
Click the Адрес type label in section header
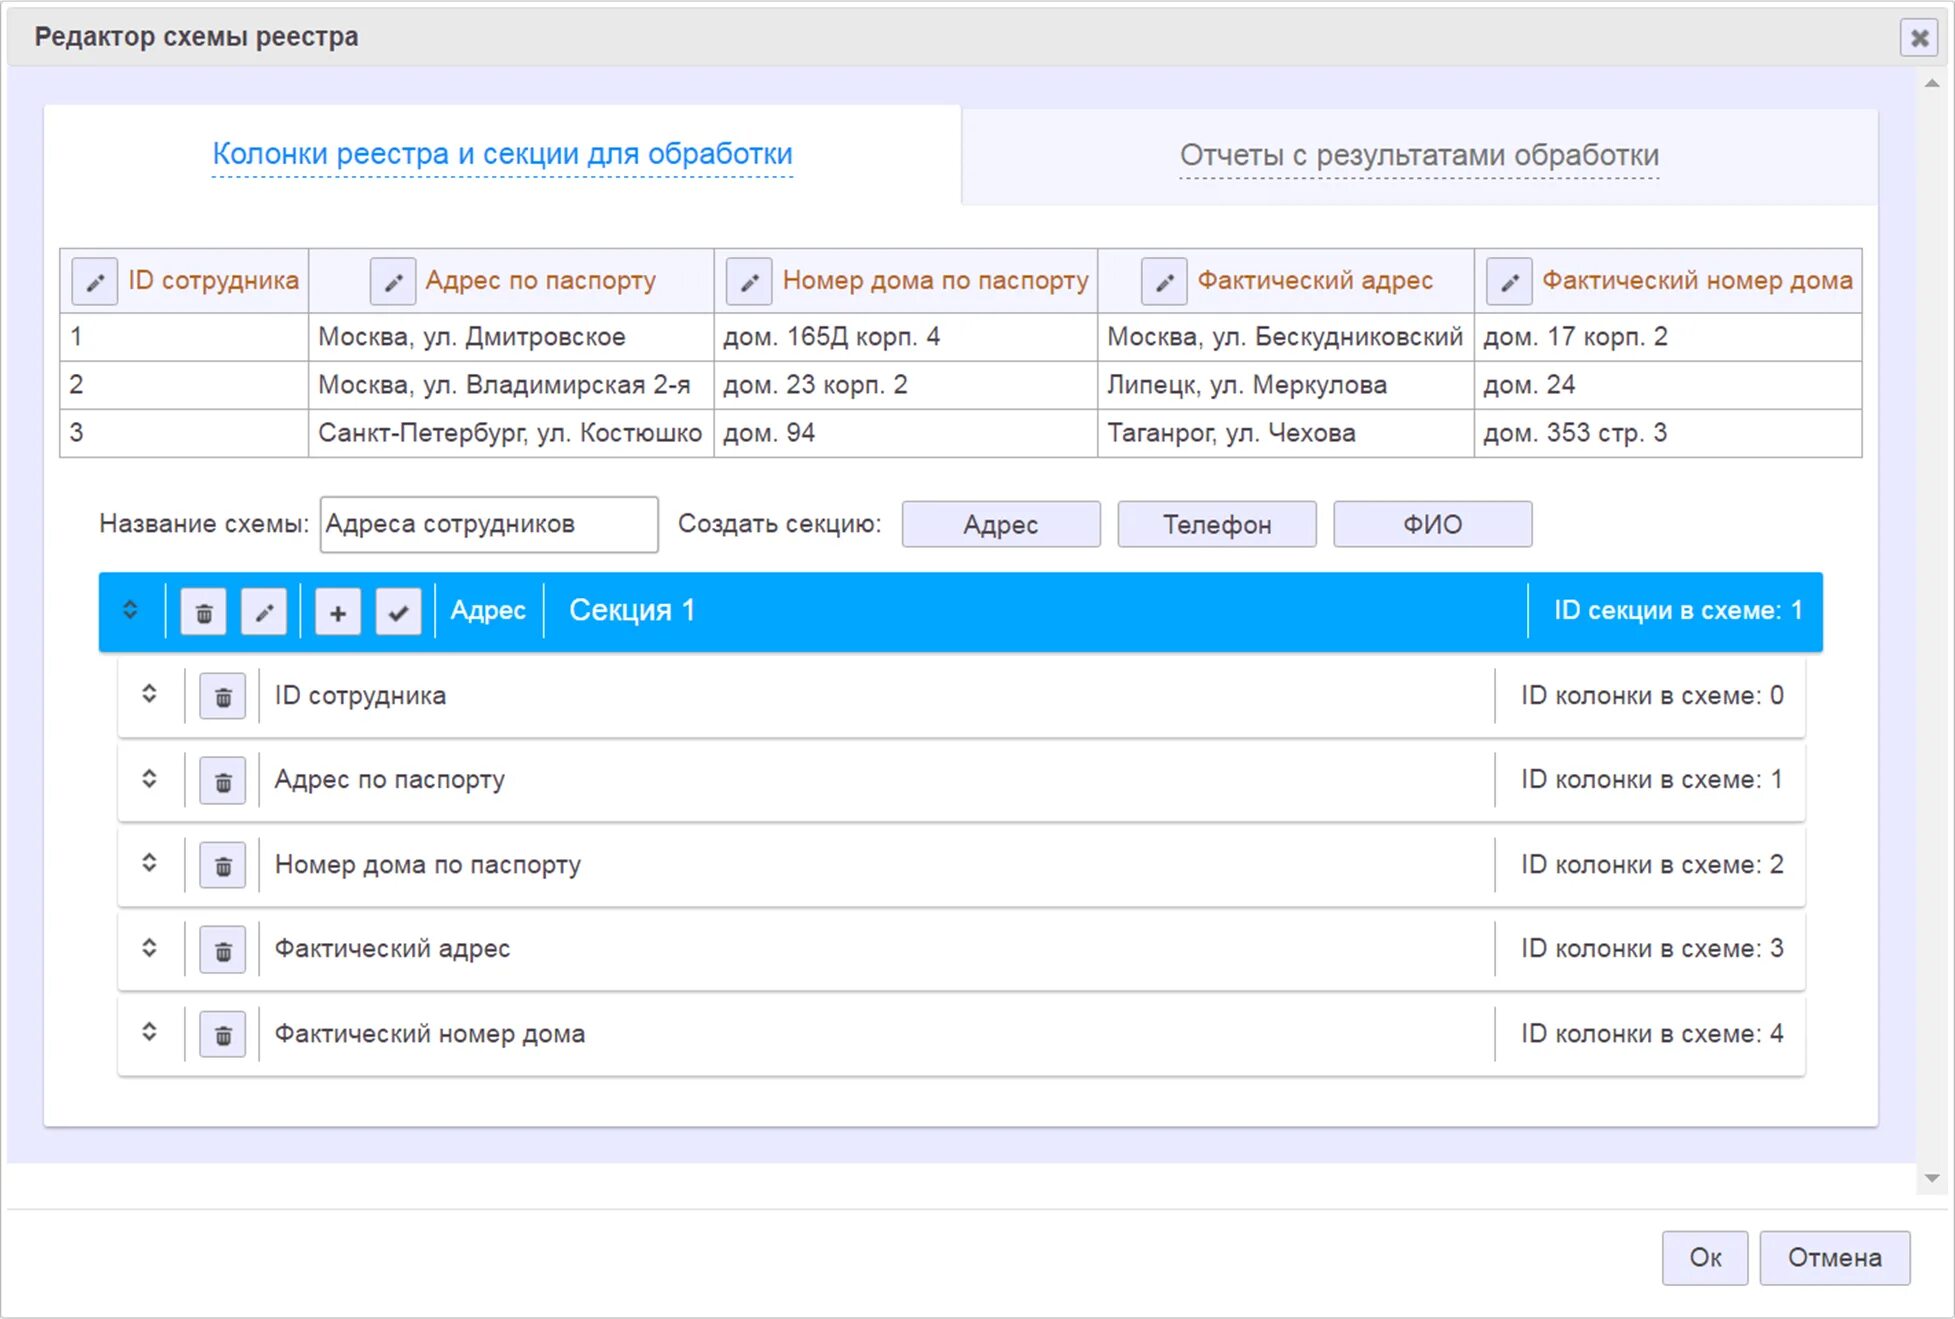488,611
